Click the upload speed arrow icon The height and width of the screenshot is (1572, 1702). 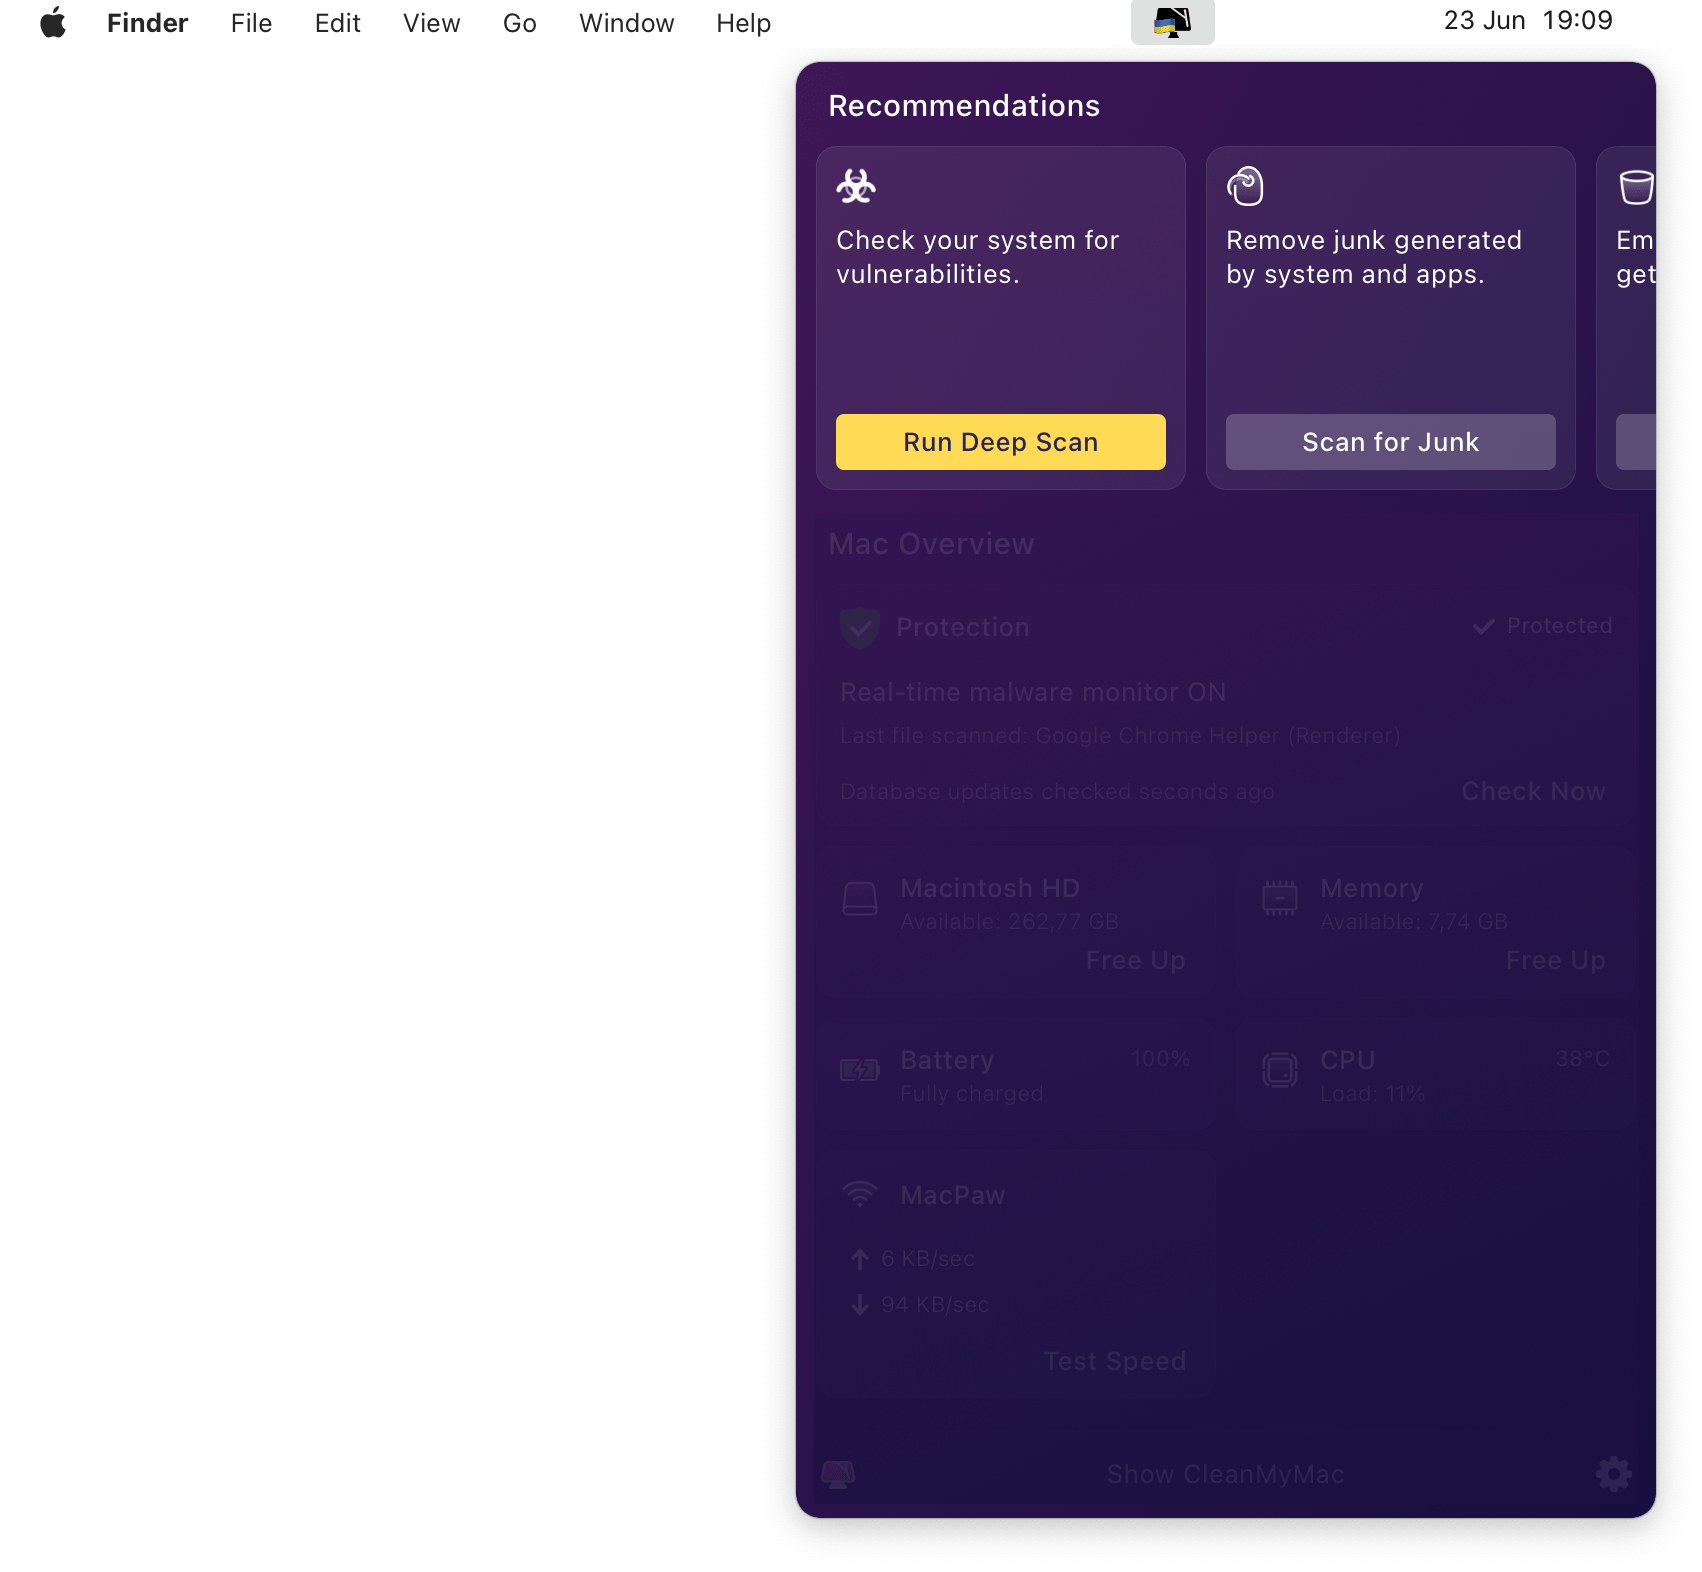coord(860,1259)
